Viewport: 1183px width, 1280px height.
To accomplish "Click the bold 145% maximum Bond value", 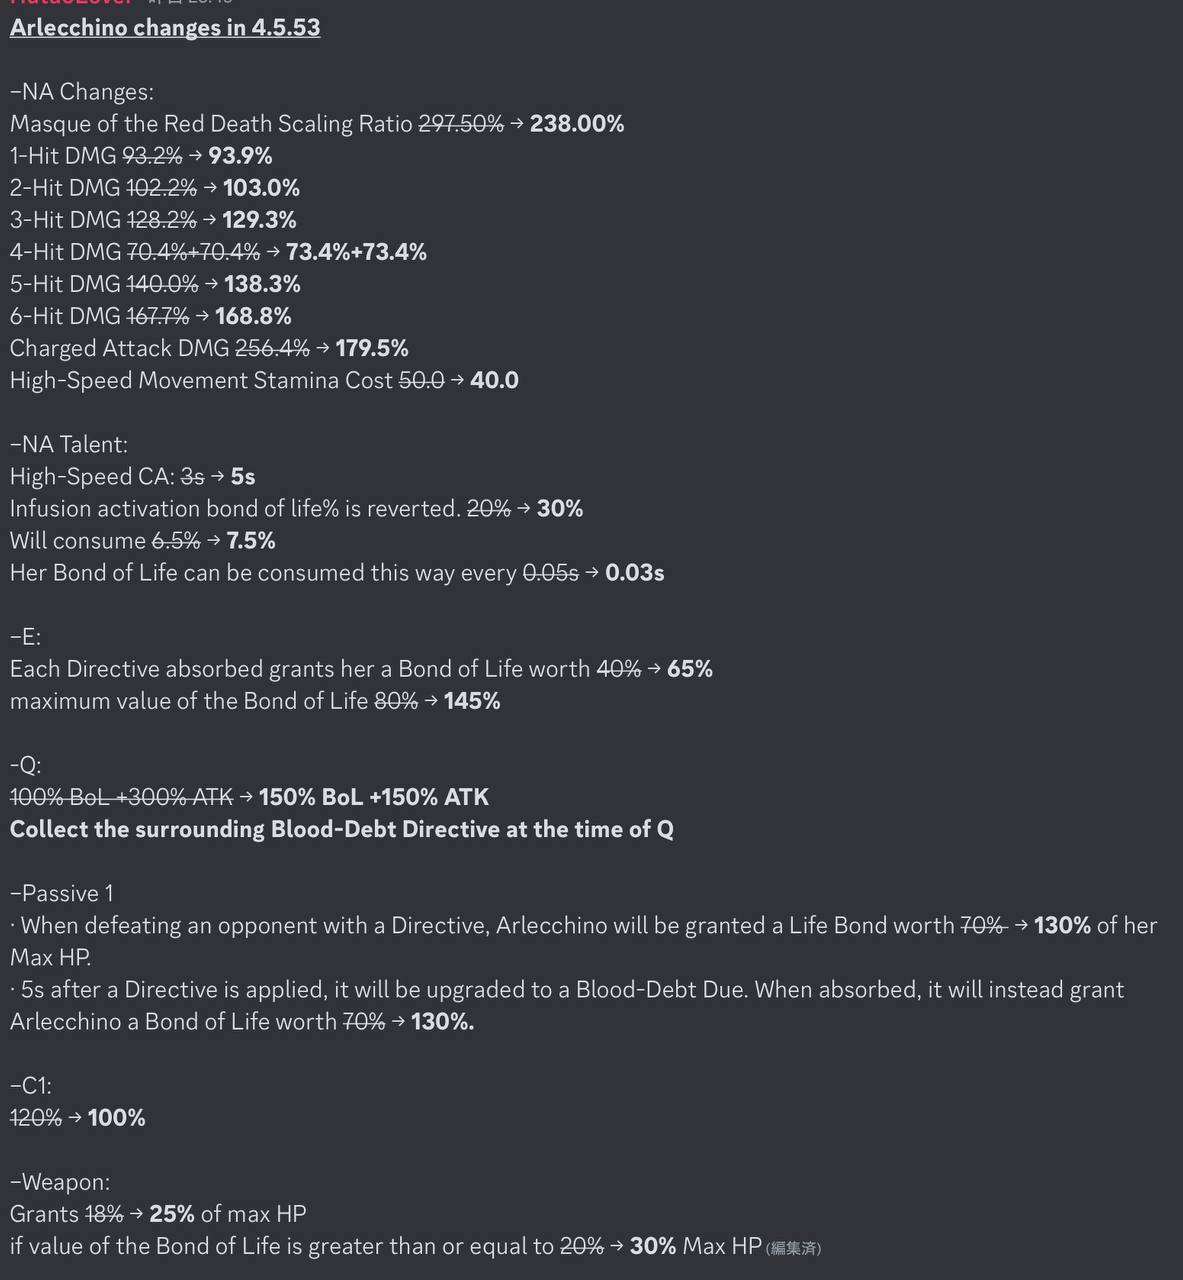I will (472, 701).
